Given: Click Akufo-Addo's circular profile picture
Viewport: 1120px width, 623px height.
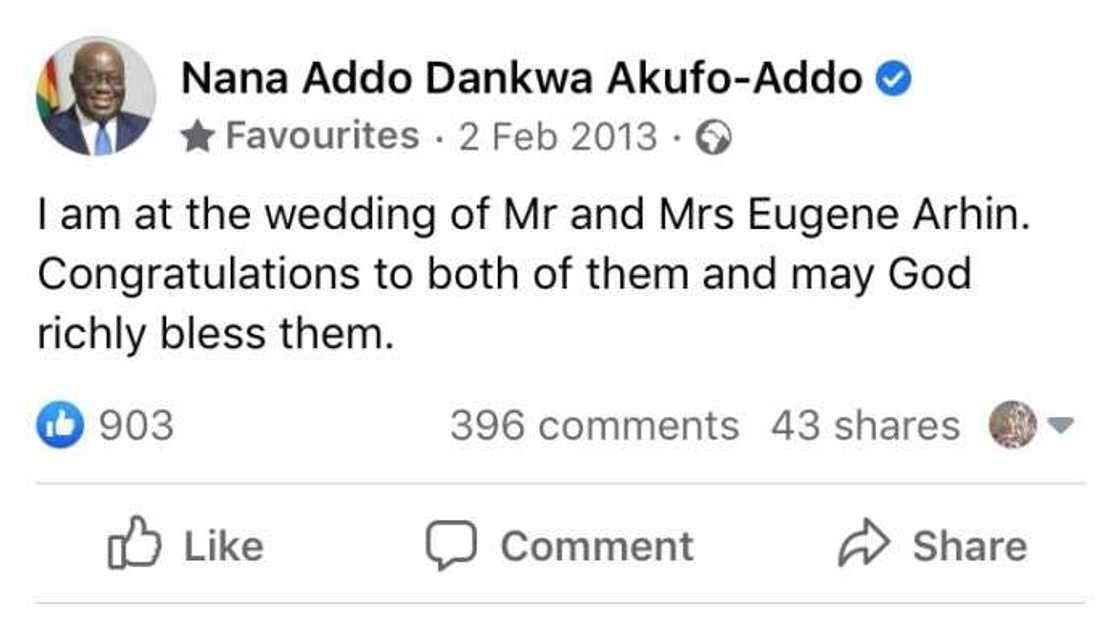Looking at the screenshot, I should (x=97, y=93).
